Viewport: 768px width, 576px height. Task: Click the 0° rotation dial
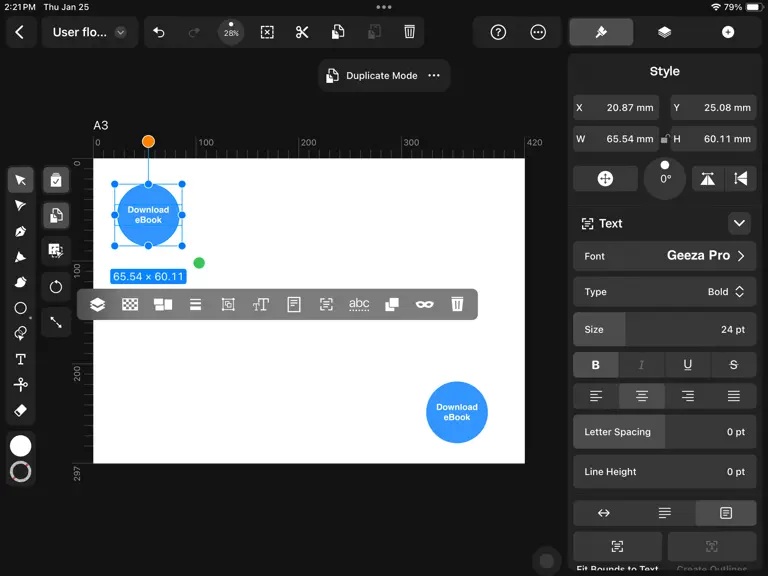(665, 178)
